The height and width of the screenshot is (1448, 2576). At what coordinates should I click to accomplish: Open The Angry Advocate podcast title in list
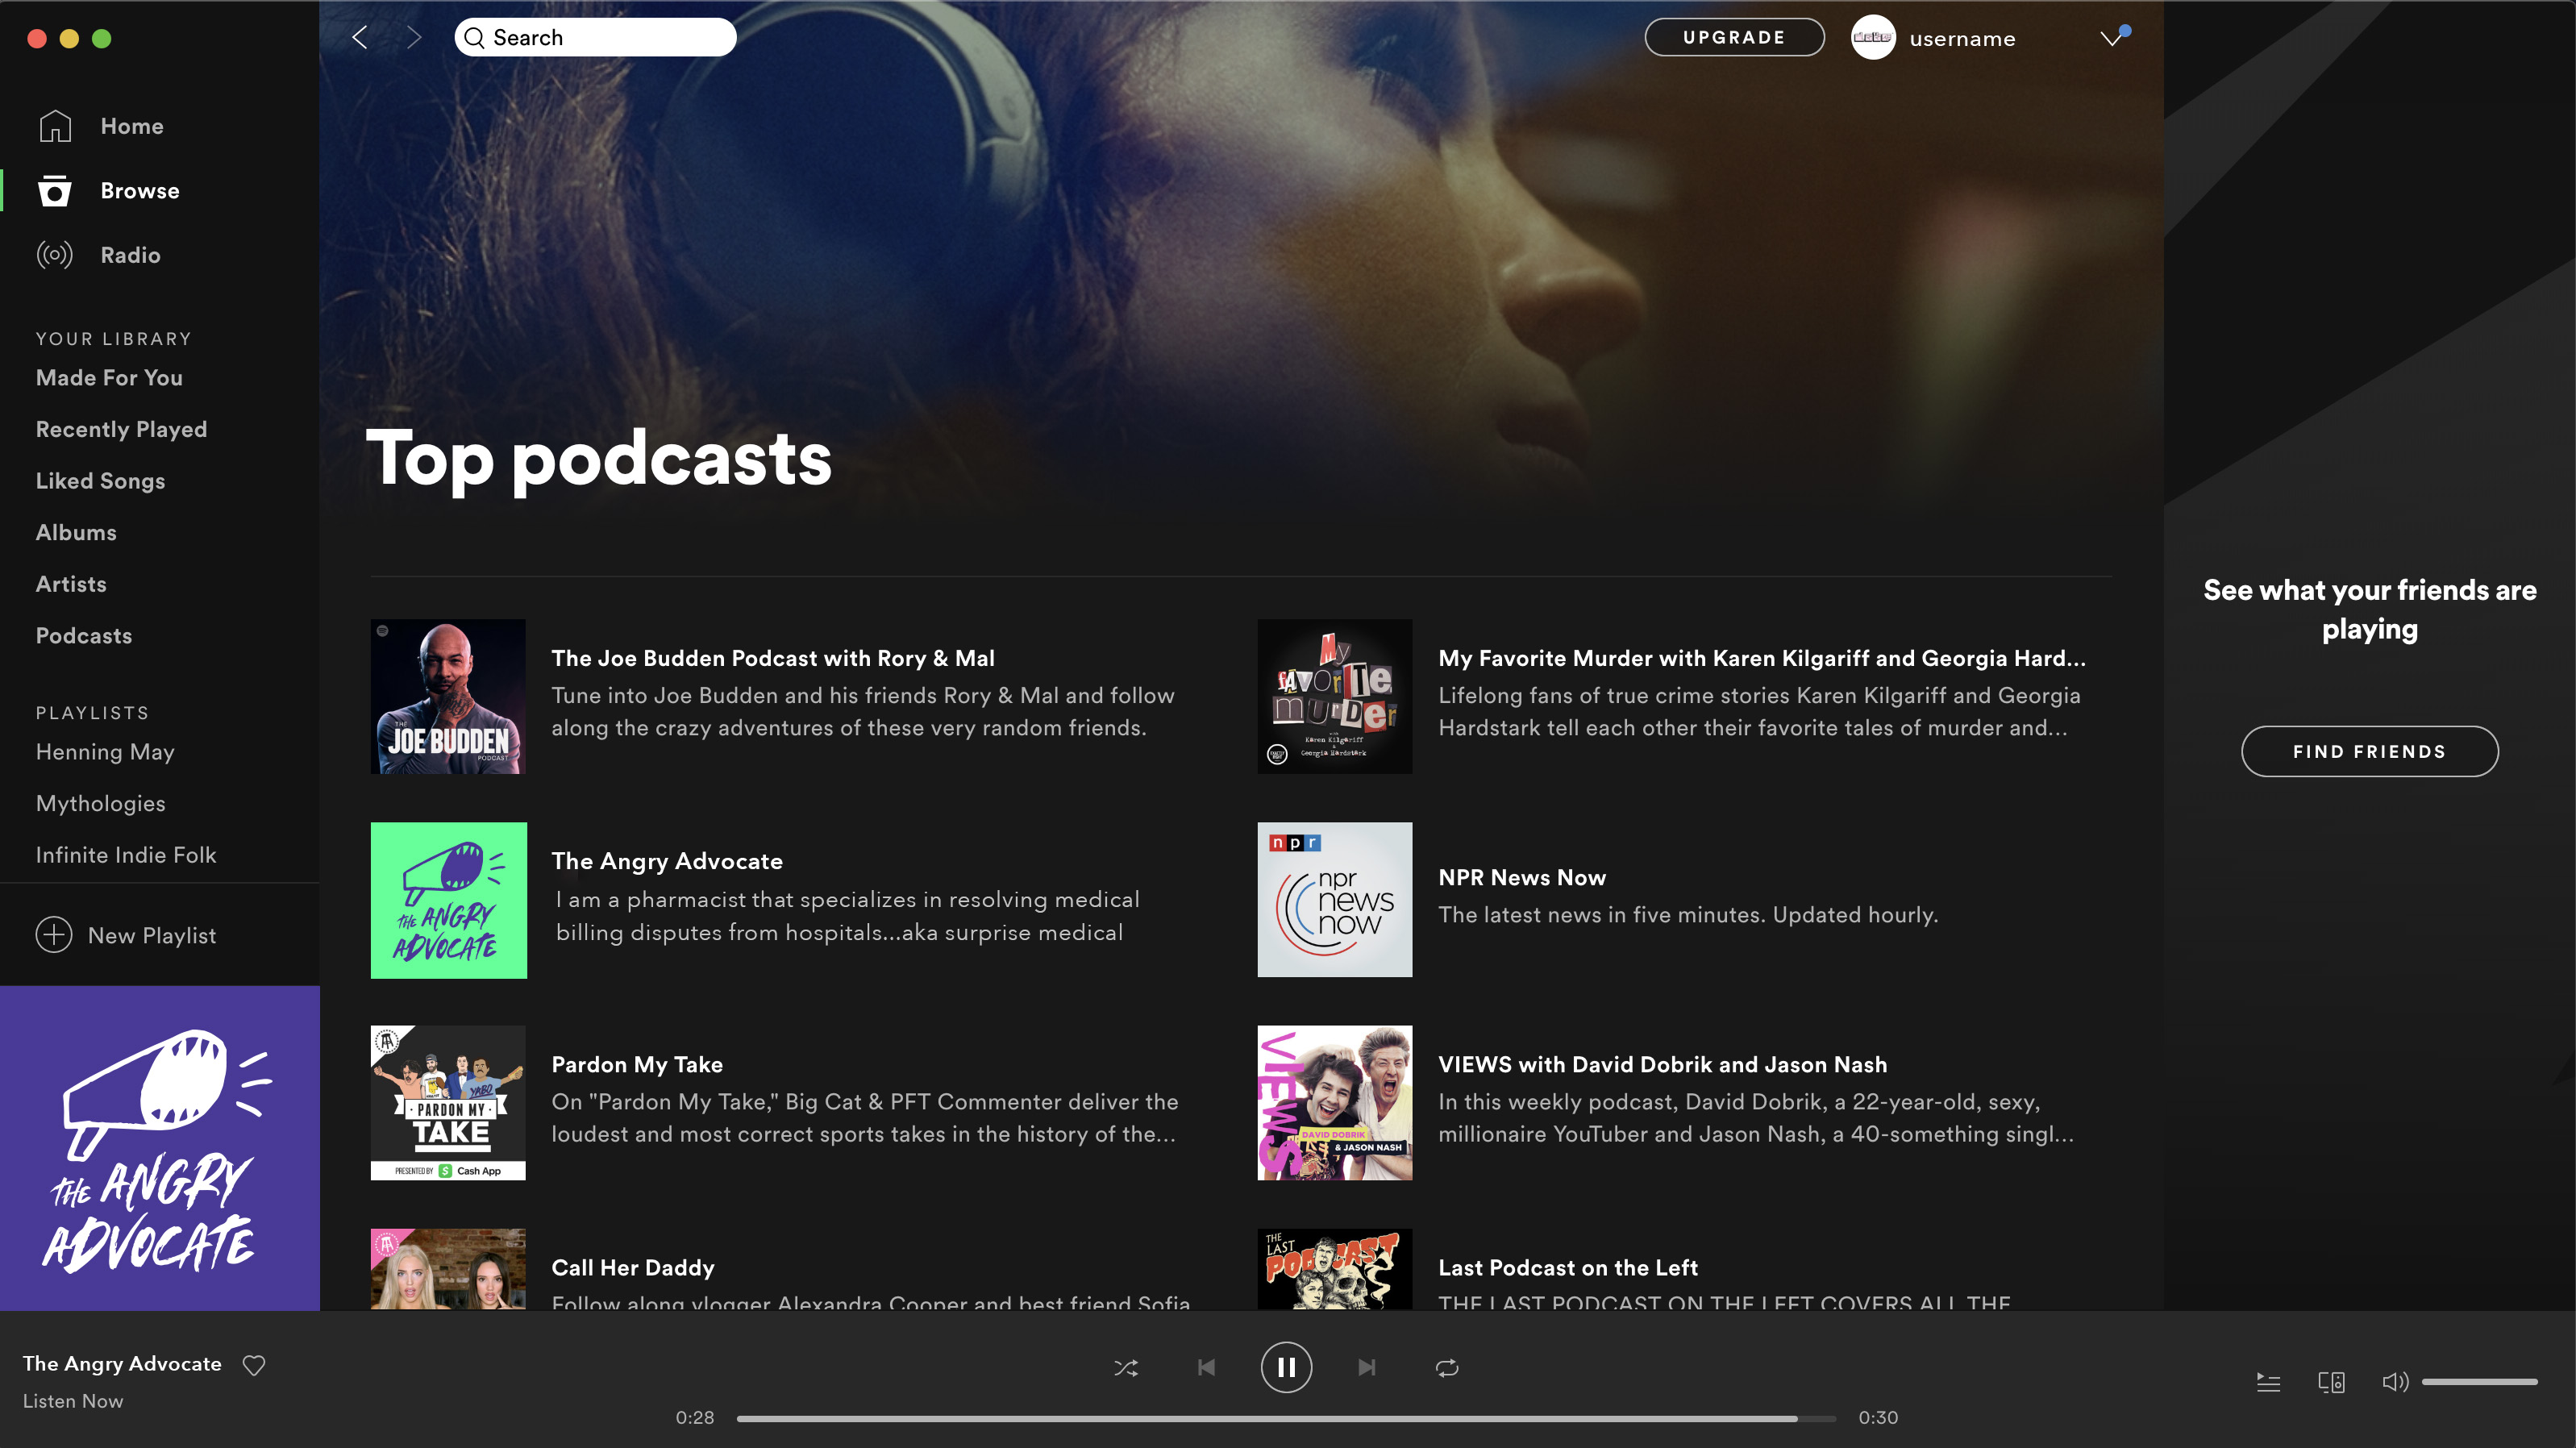[x=667, y=861]
